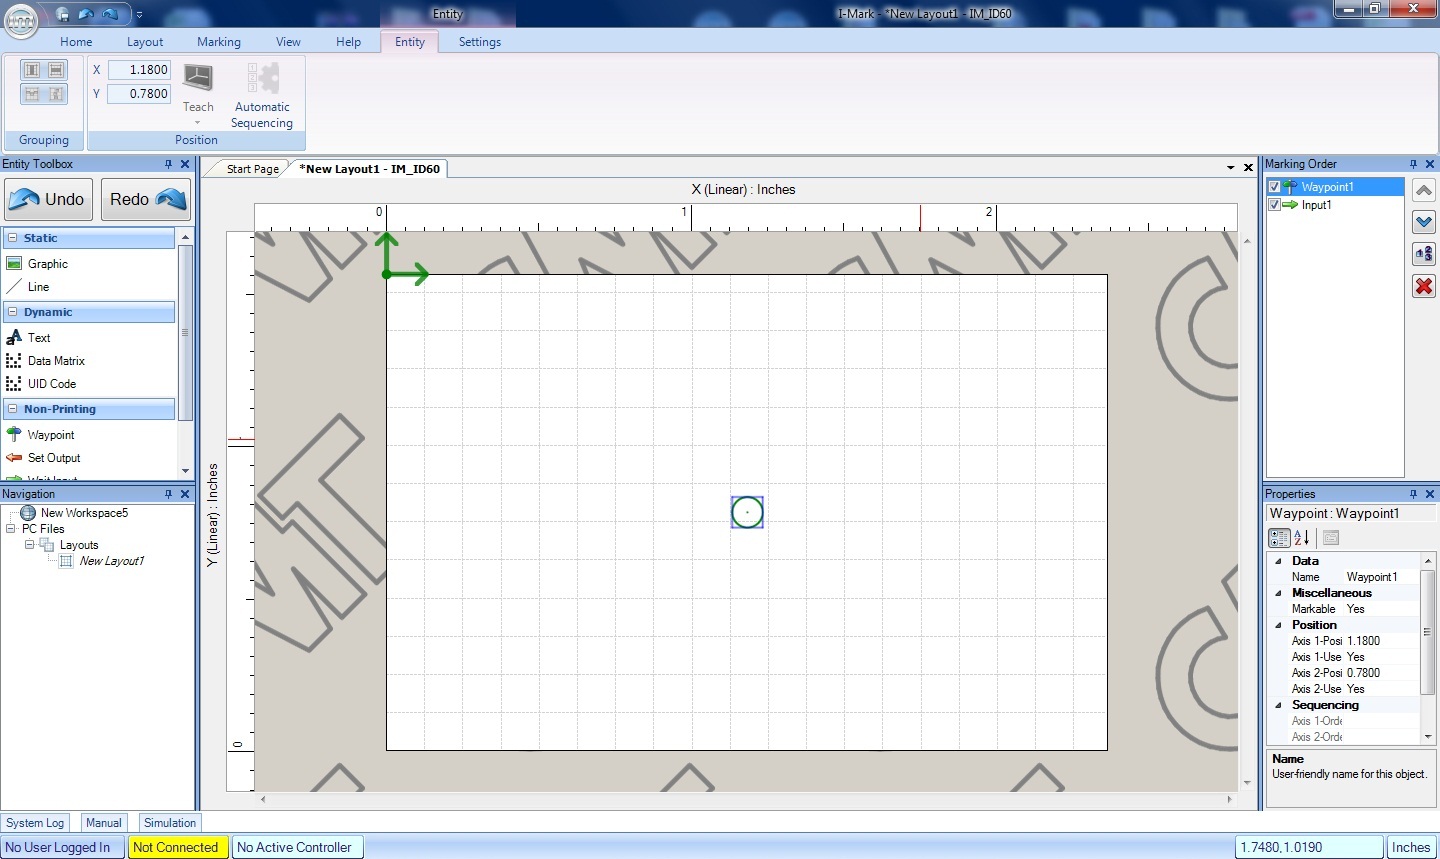Move selected entity down in marking order
1440x859 pixels.
pos(1424,222)
